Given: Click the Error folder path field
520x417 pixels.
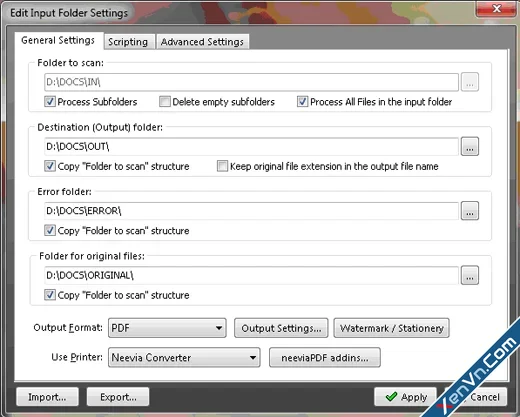Looking at the screenshot, I should tap(251, 211).
